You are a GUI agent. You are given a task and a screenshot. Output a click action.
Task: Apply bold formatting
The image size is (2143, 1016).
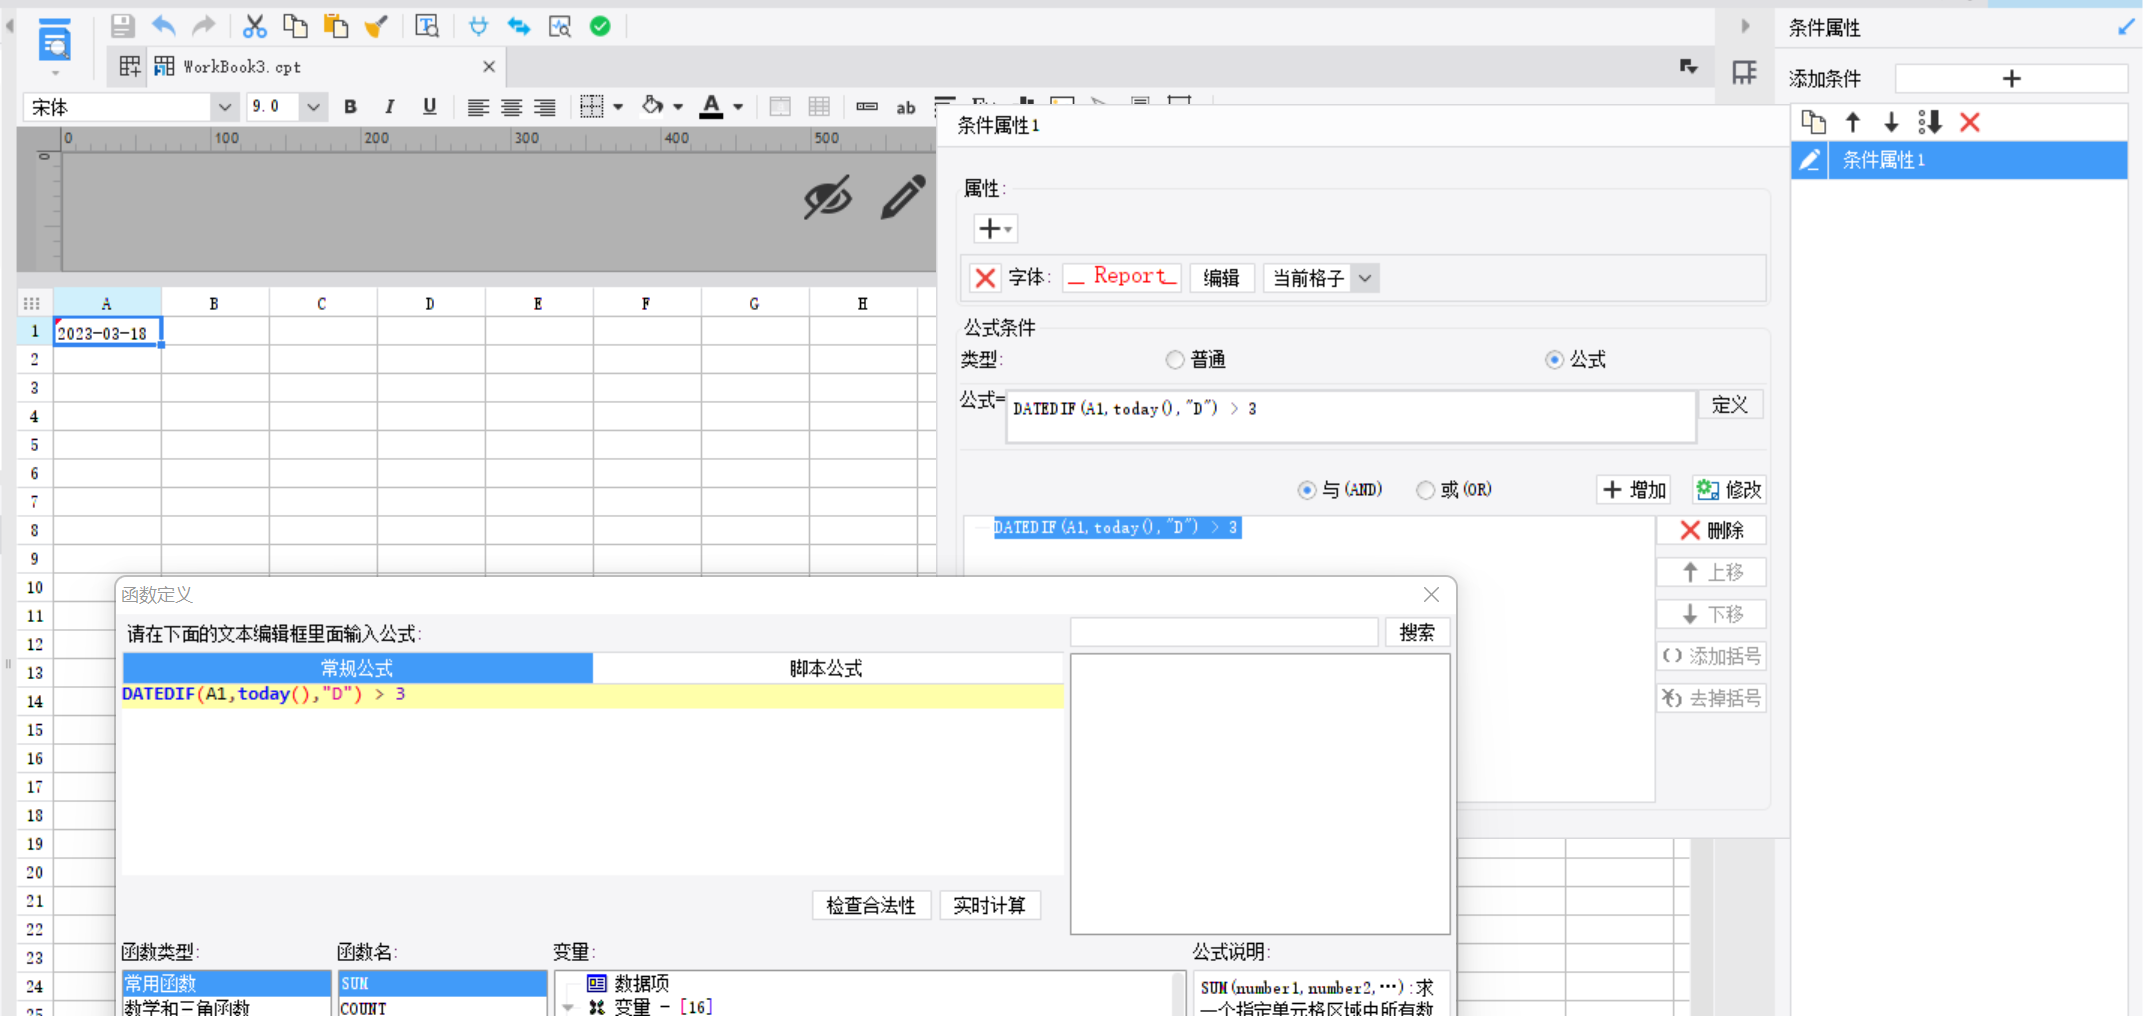point(350,107)
